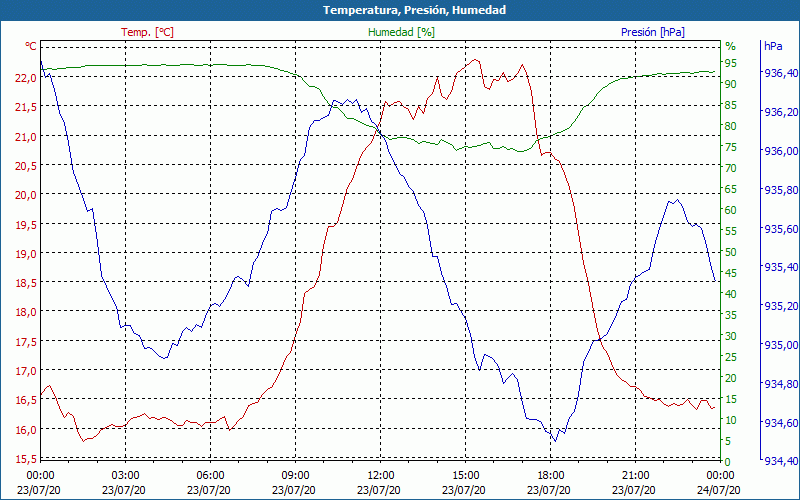Click the 19,0 temperature axis value
Screen dimensions: 800x500
(x=26, y=254)
